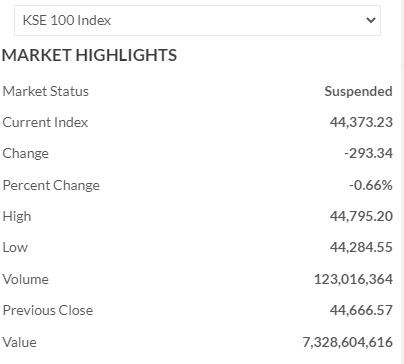Click the Volume label
404x364 pixels.
click(x=26, y=279)
